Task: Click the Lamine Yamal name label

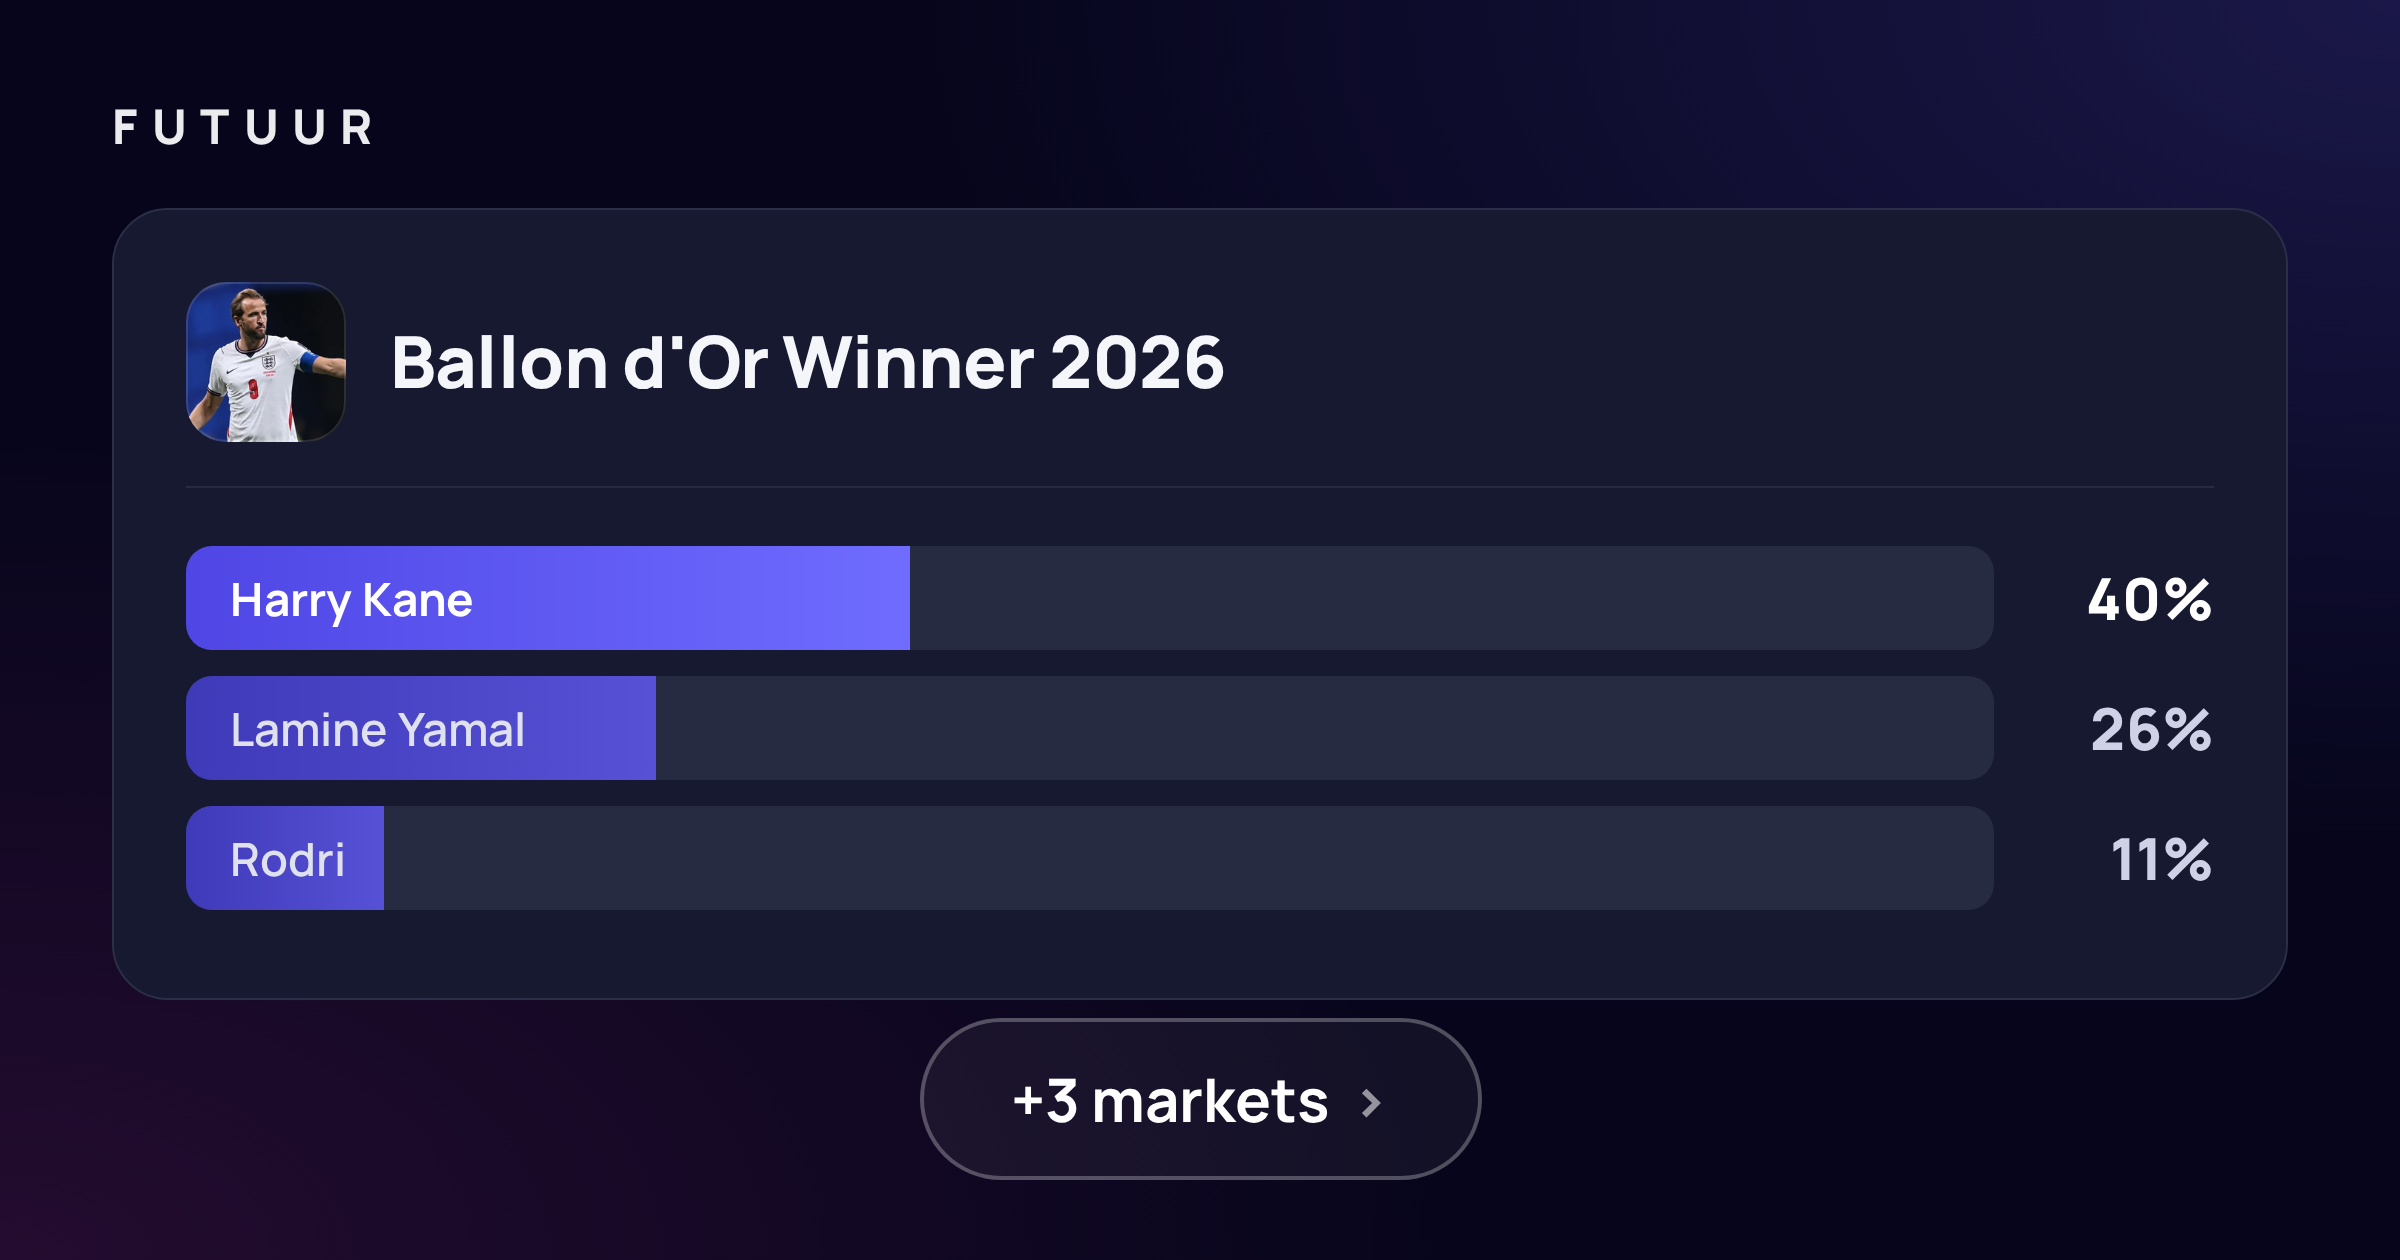Action: [377, 730]
